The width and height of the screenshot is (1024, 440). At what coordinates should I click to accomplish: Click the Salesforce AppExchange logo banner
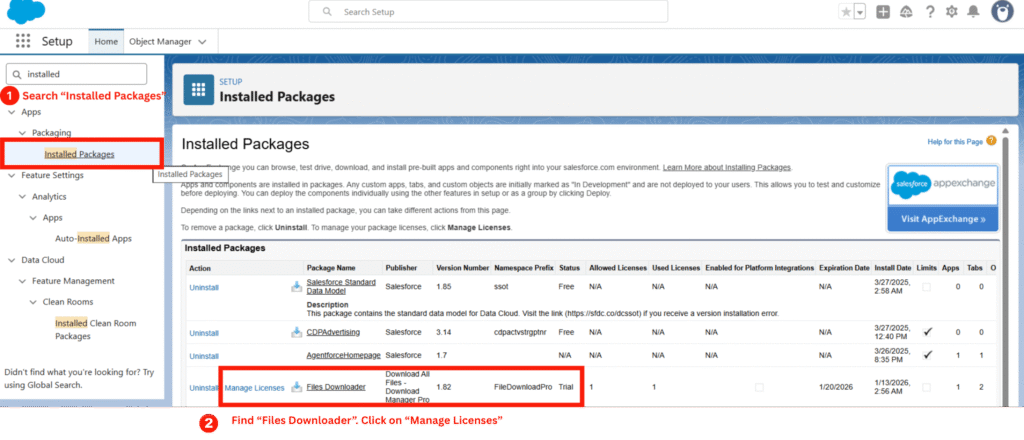[x=943, y=183]
